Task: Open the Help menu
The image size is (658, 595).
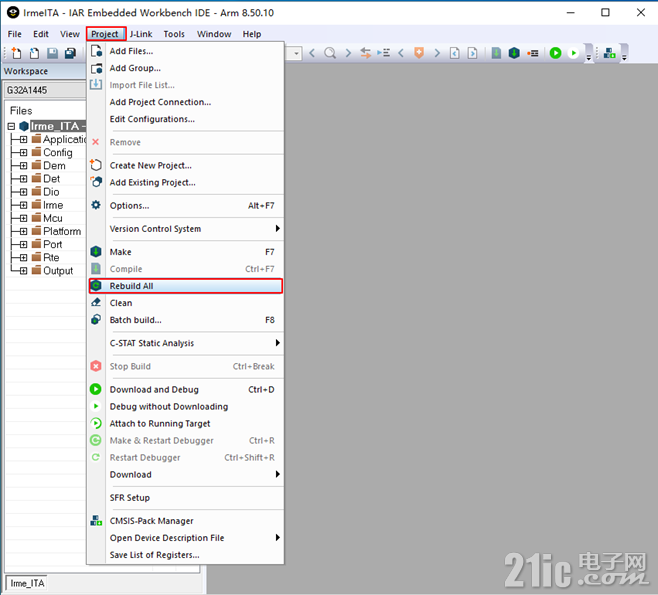Action: (252, 34)
